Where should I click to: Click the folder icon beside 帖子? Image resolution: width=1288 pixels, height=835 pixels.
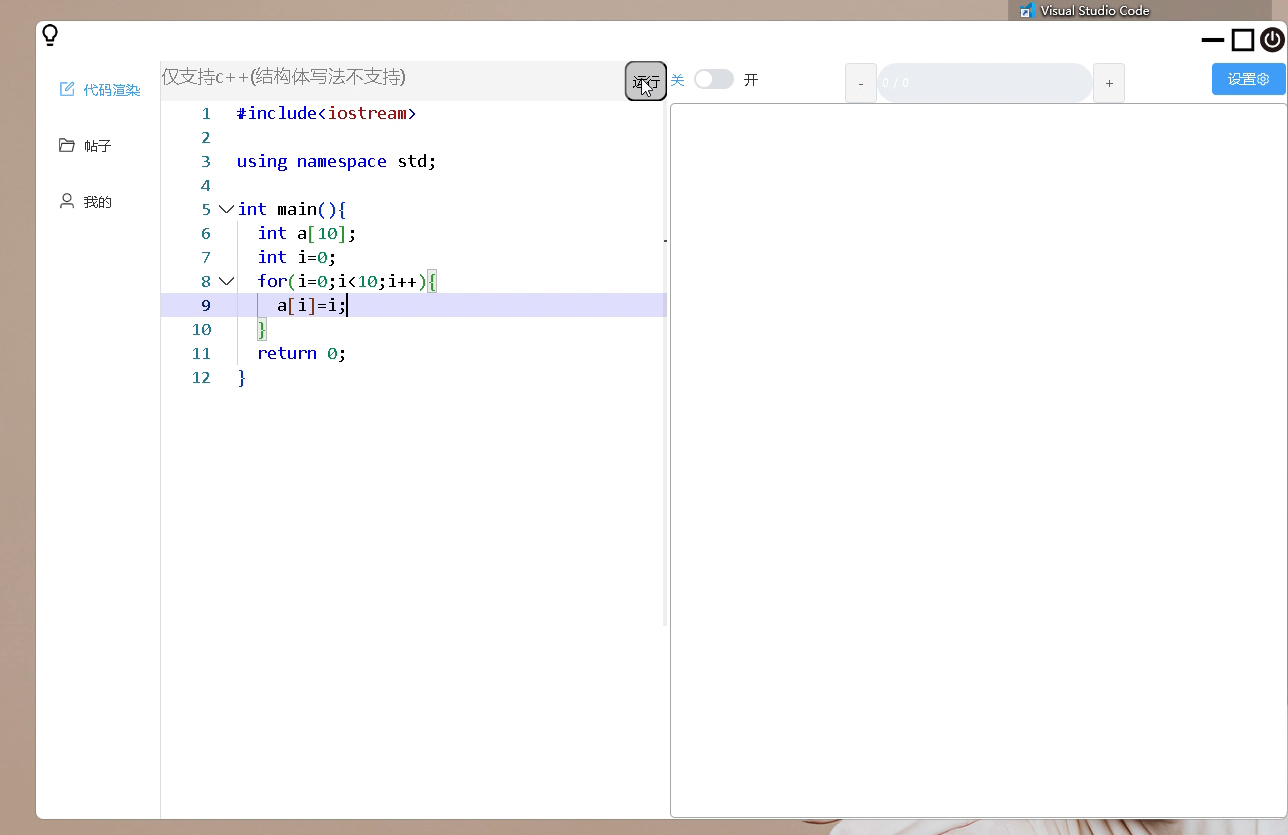67,145
